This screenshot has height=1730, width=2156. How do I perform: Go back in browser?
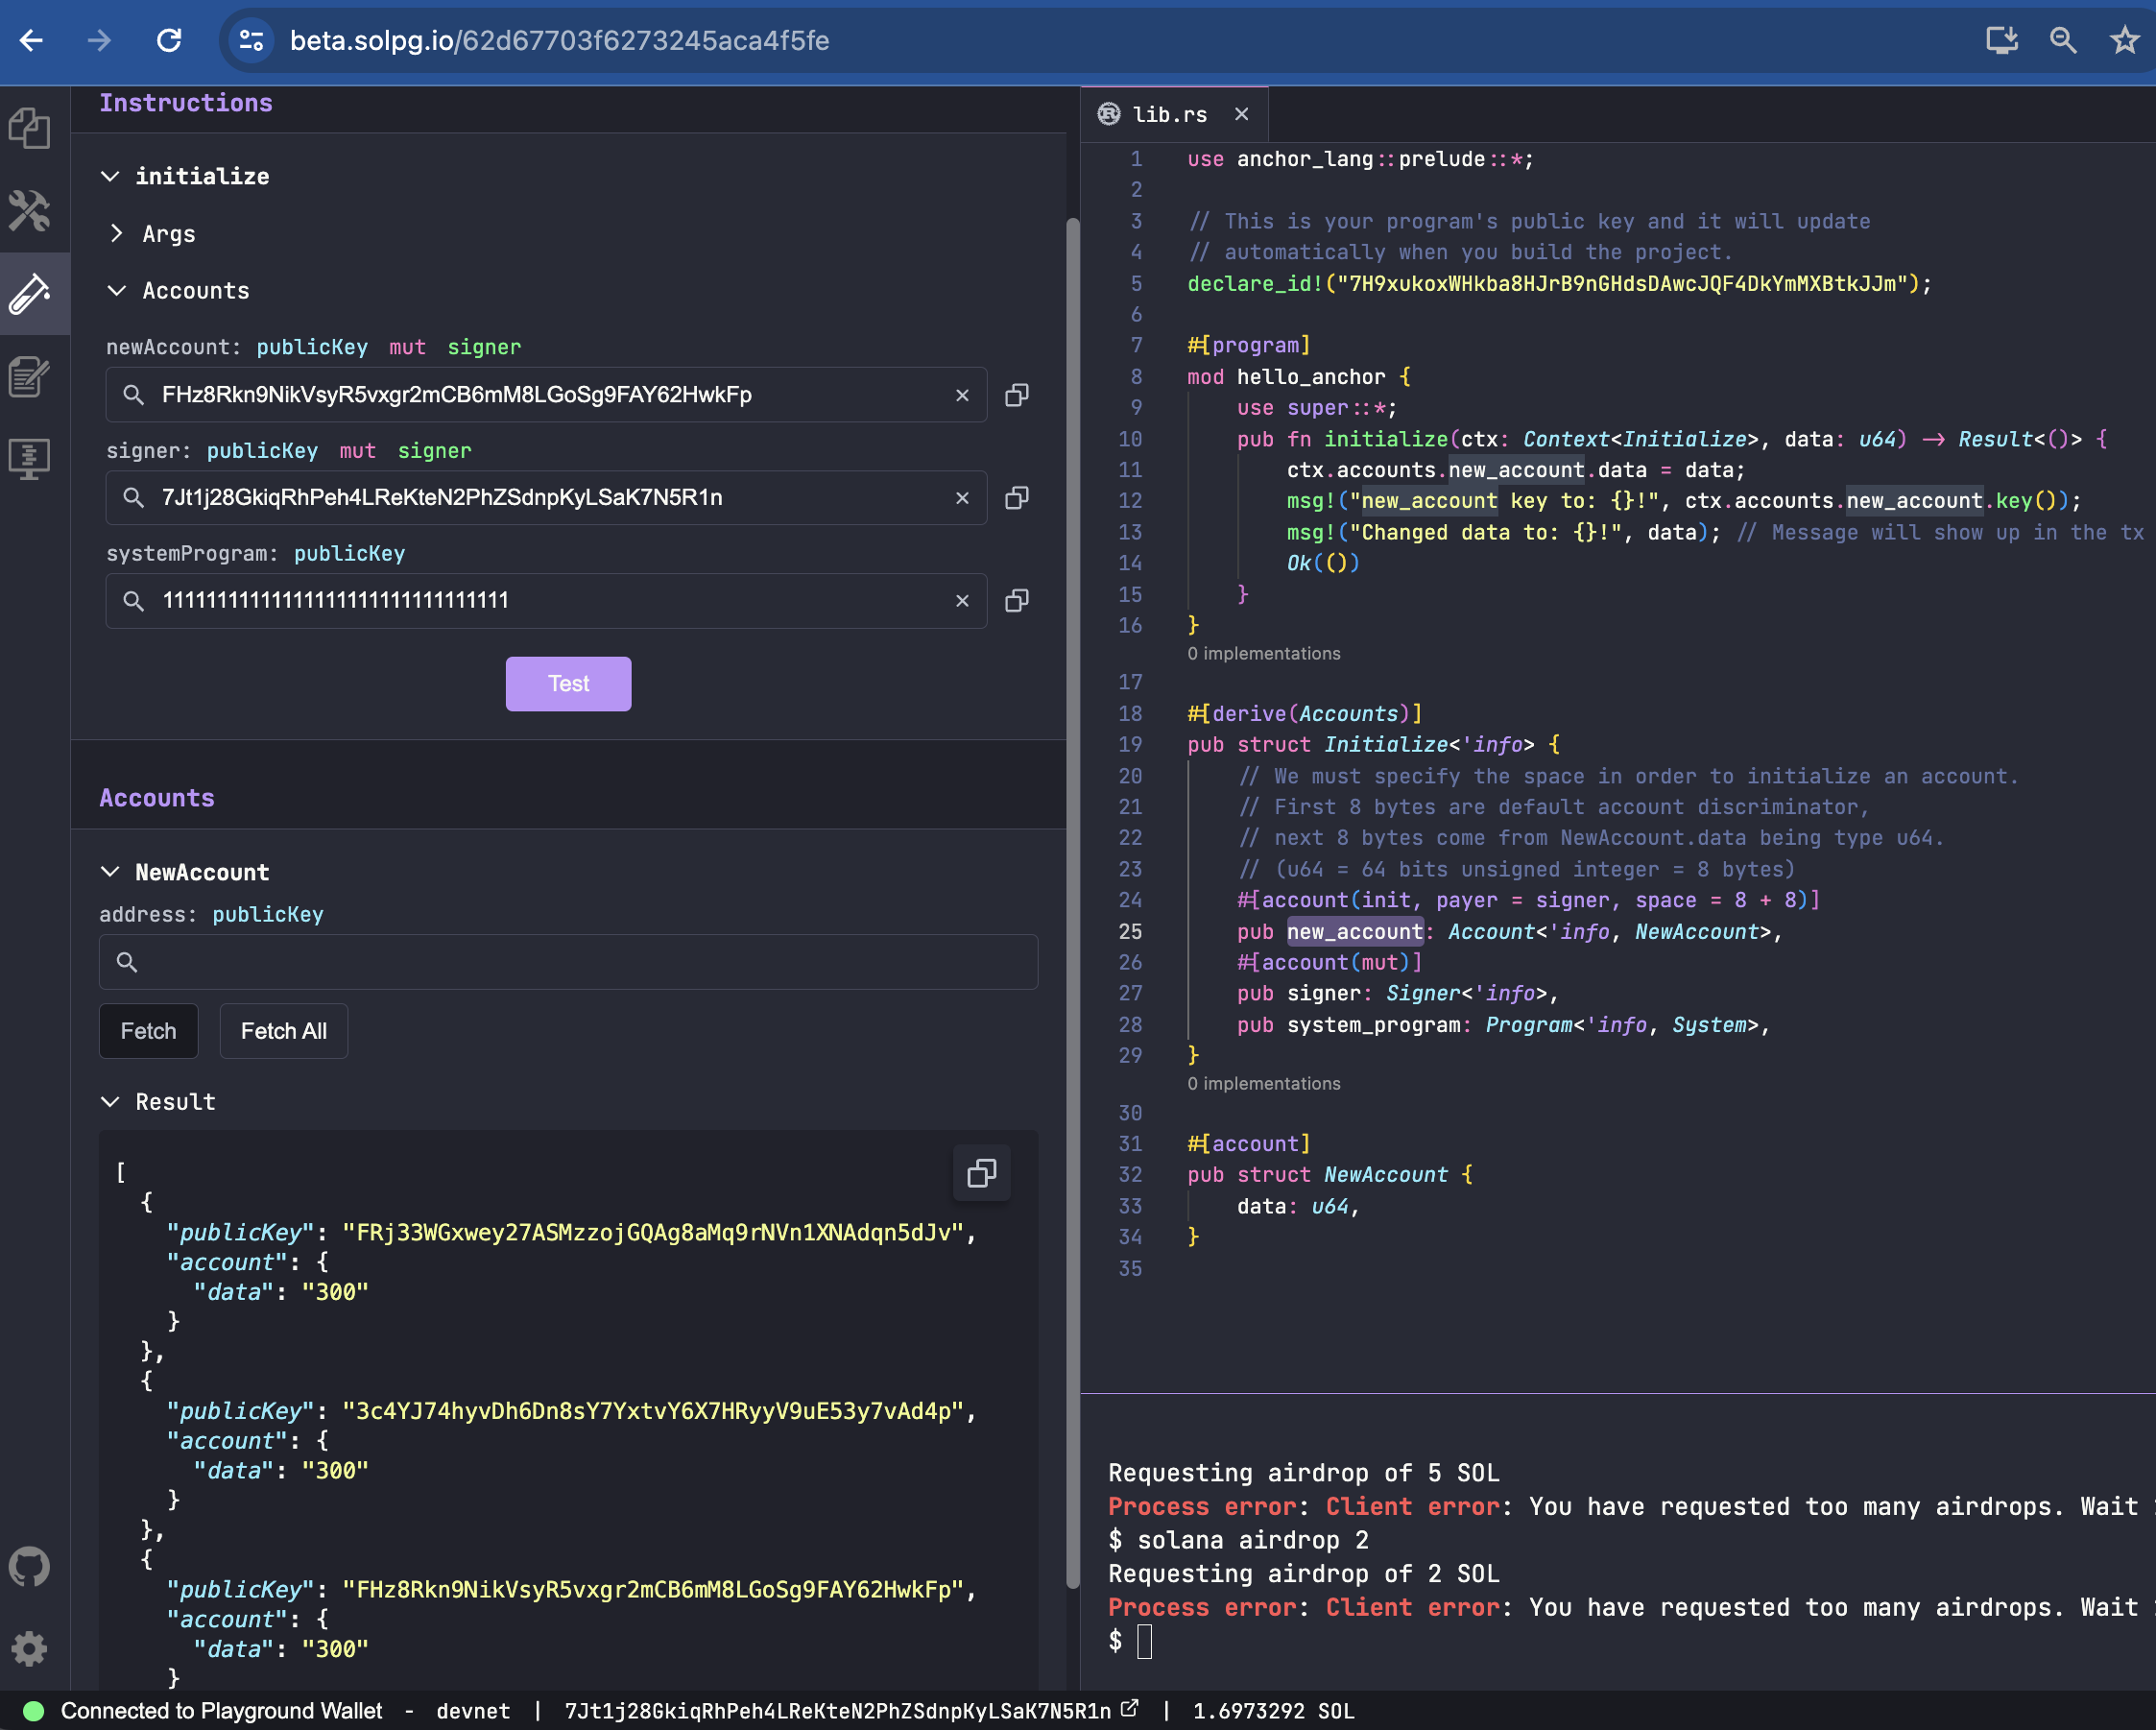[x=32, y=40]
